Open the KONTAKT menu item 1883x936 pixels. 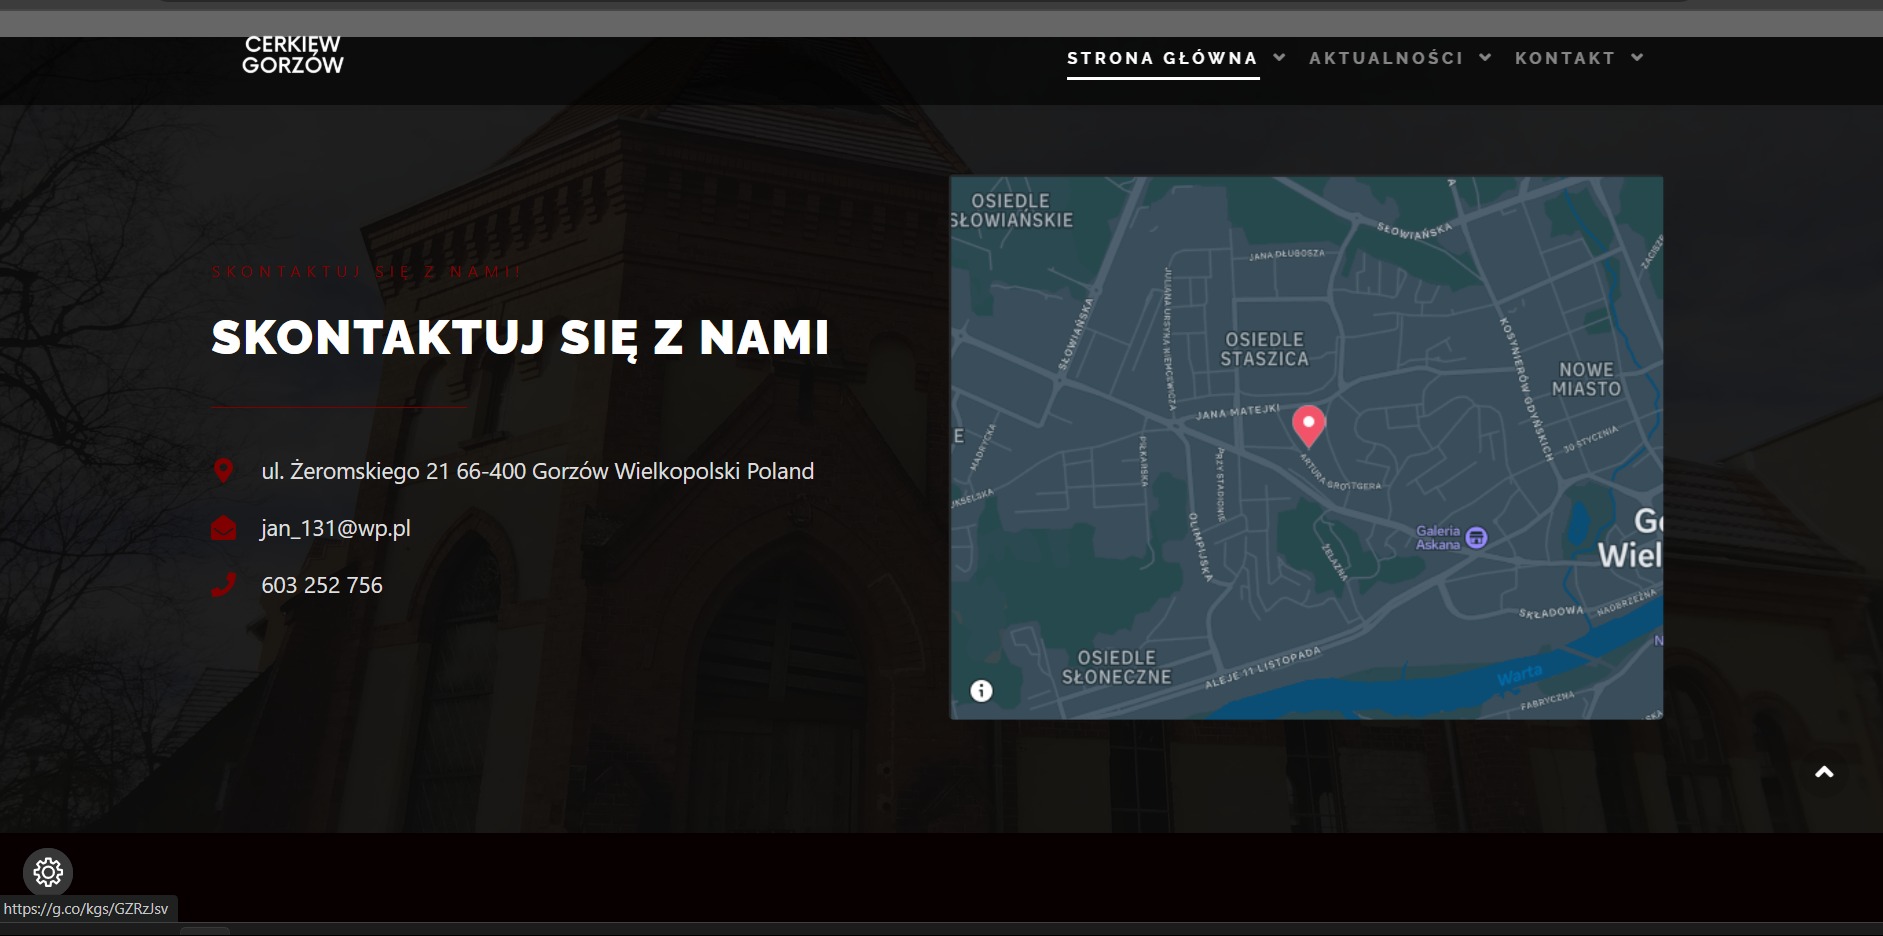pos(1564,58)
